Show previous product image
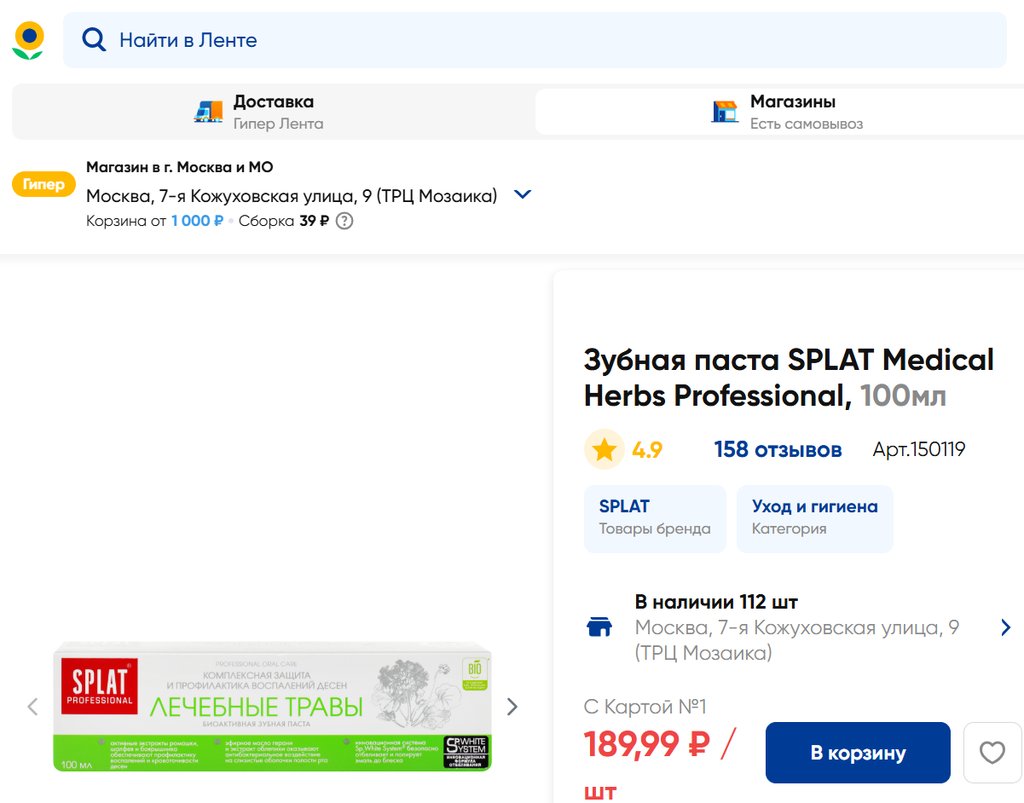This screenshot has width=1024, height=803. 33,706
